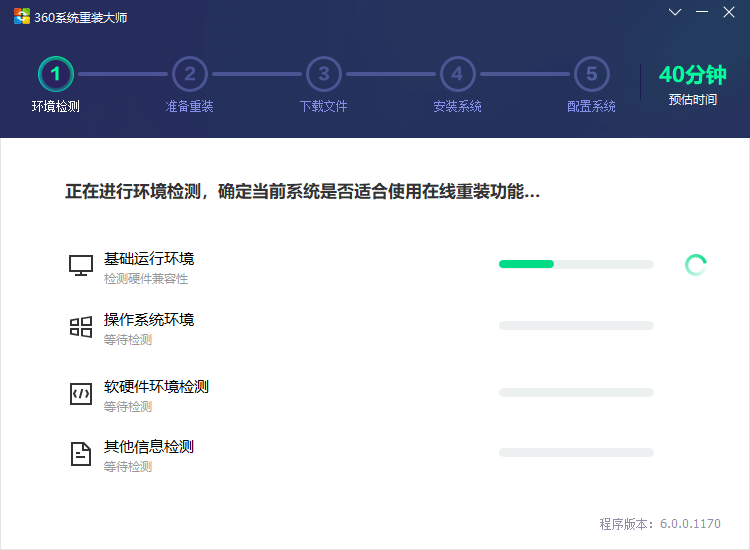
Task: Minimize the 360系统重装大师 window
Action: (x=702, y=11)
